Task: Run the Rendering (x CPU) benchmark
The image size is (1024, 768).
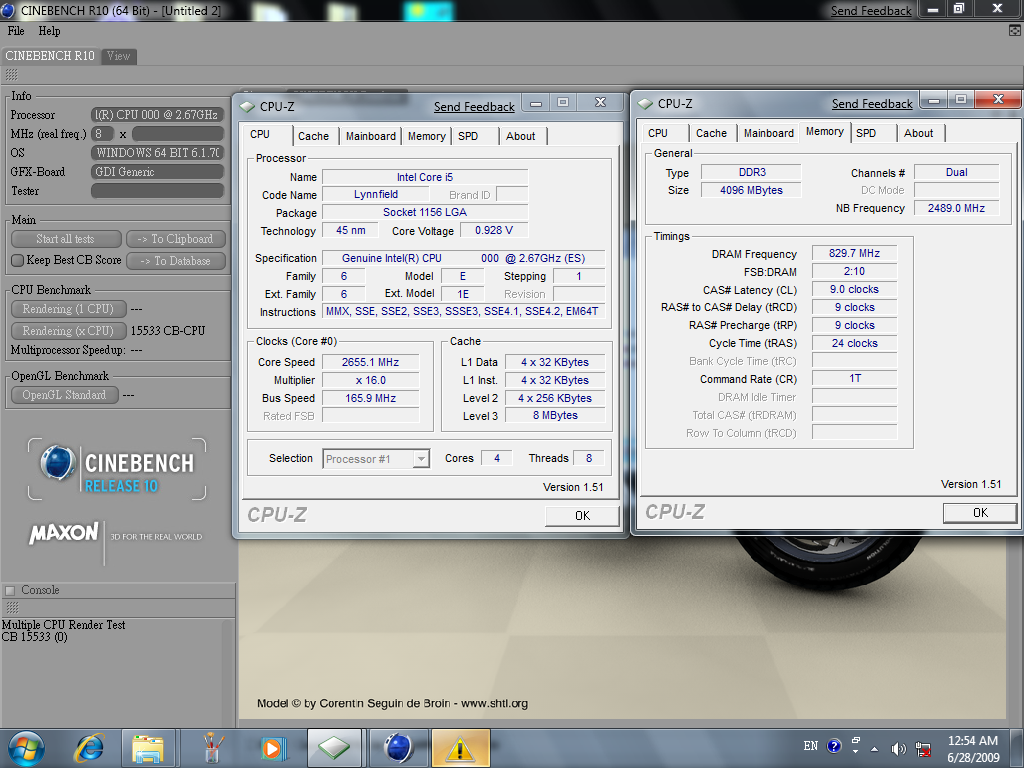Action: click(x=68, y=330)
